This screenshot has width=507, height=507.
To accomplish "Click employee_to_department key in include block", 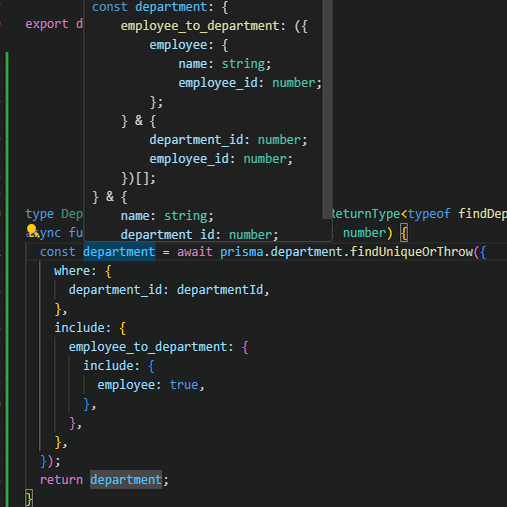I will coord(148,347).
